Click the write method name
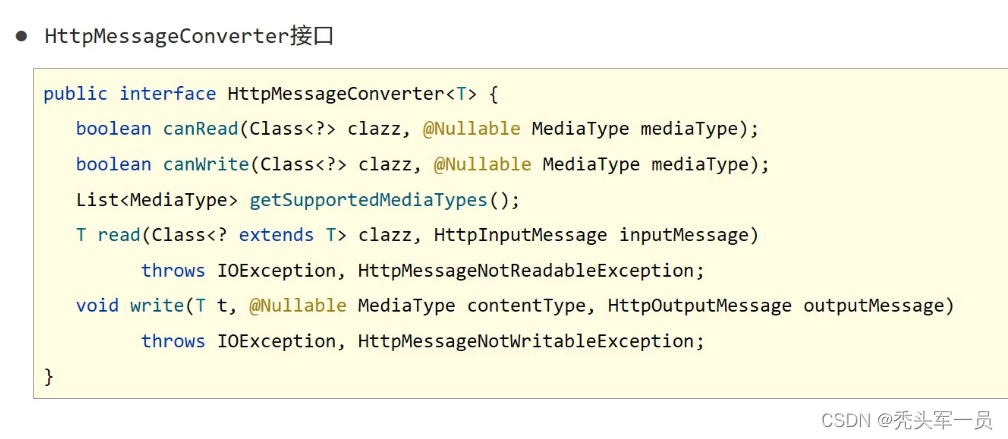Image resolution: width=1008 pixels, height=439 pixels. coord(157,306)
